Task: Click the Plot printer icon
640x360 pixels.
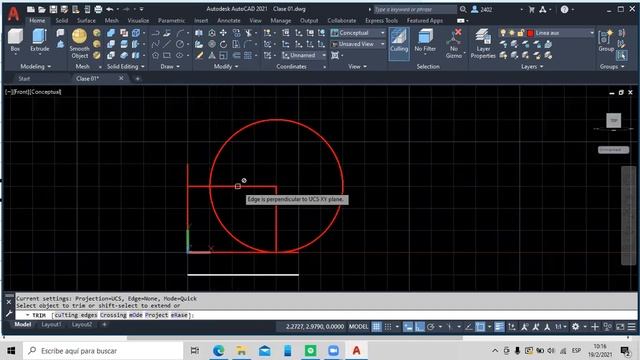Action: pyautogui.click(x=98, y=9)
